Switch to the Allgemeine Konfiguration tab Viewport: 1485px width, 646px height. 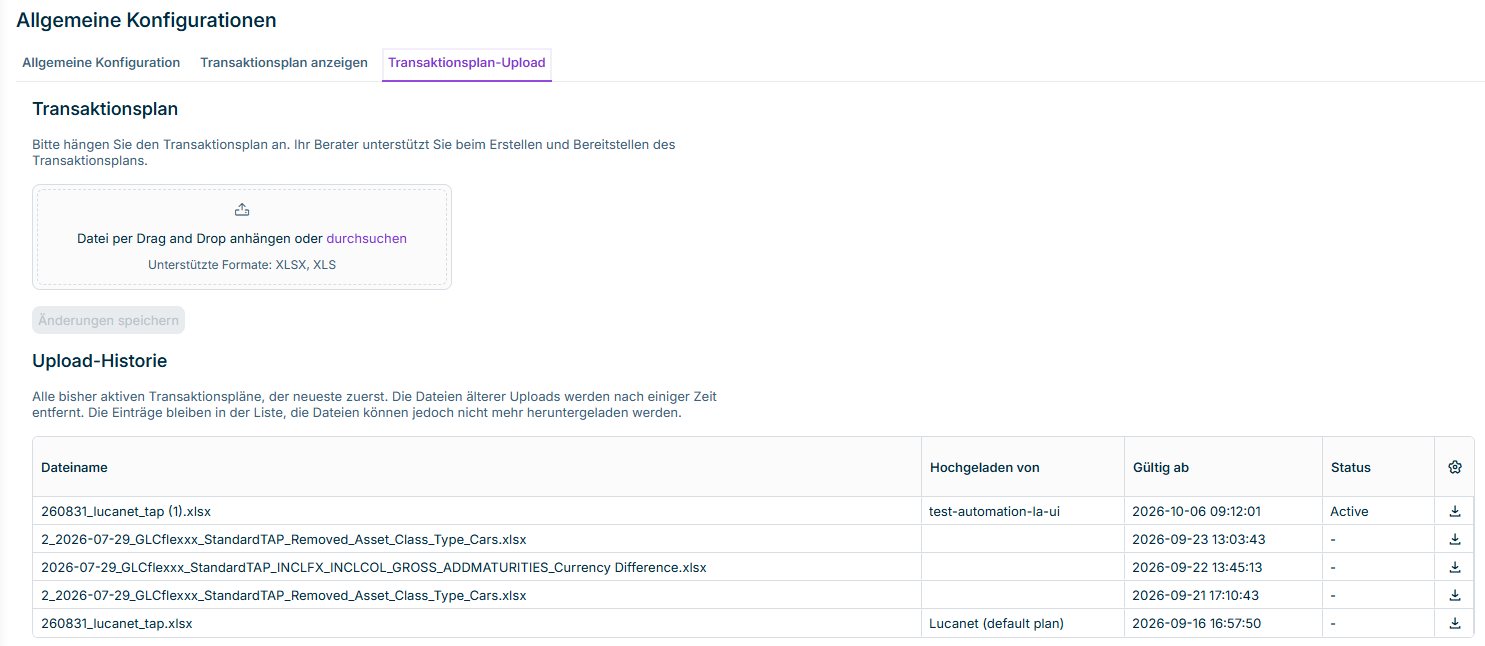tap(101, 62)
